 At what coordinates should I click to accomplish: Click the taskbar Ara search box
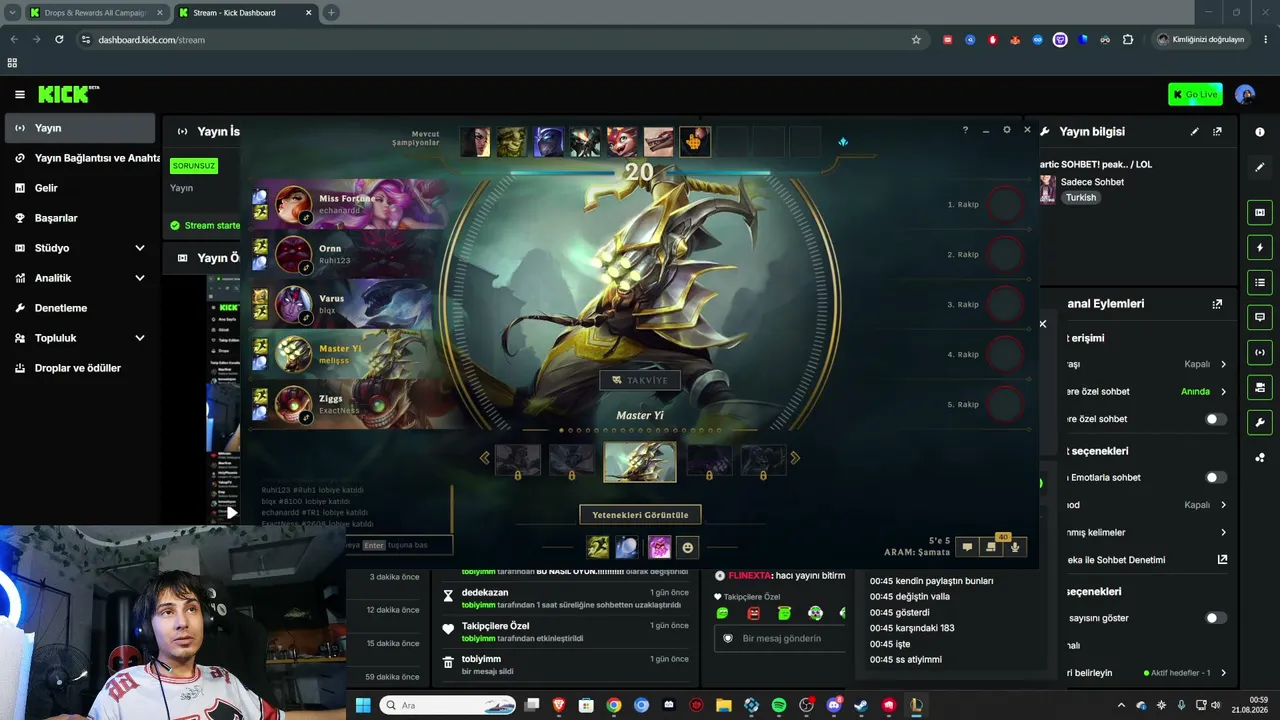pos(449,705)
